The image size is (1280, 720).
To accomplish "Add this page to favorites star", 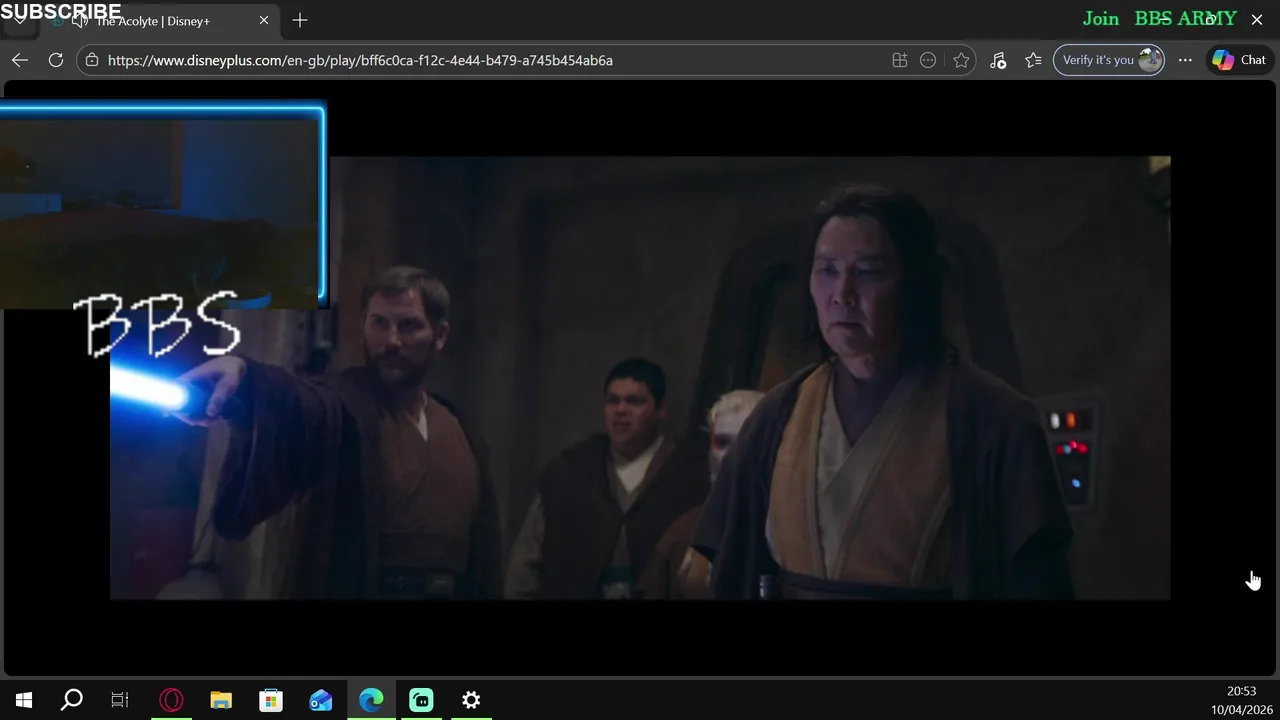I will (x=961, y=60).
